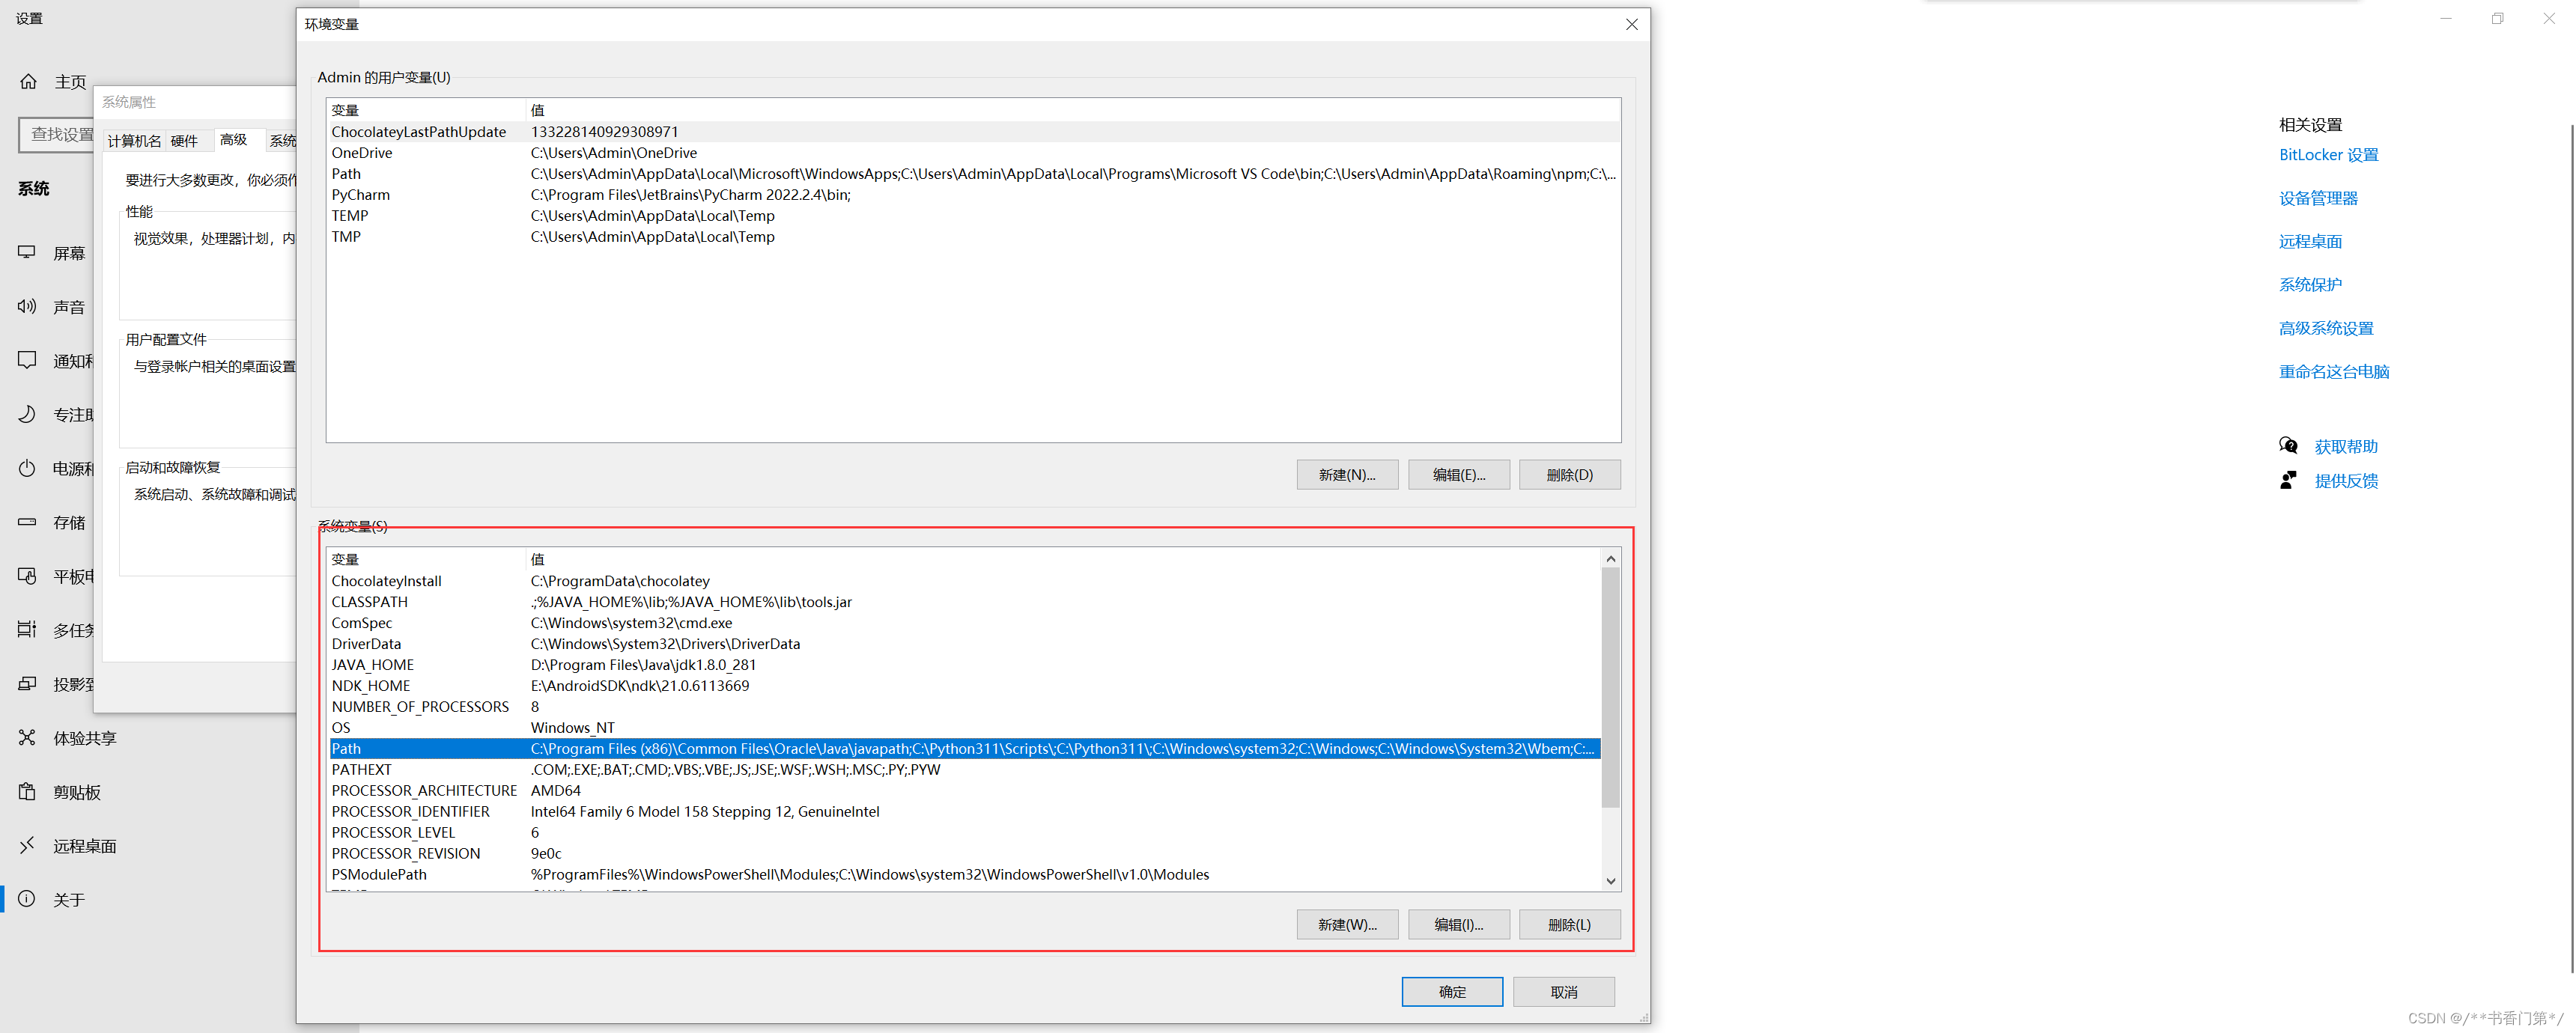Click New button for user variables
This screenshot has width=2576, height=1033.
[1346, 475]
